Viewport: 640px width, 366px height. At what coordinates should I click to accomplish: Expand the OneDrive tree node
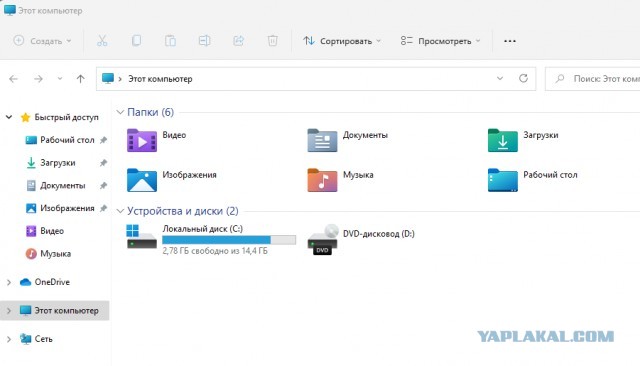pos(9,282)
